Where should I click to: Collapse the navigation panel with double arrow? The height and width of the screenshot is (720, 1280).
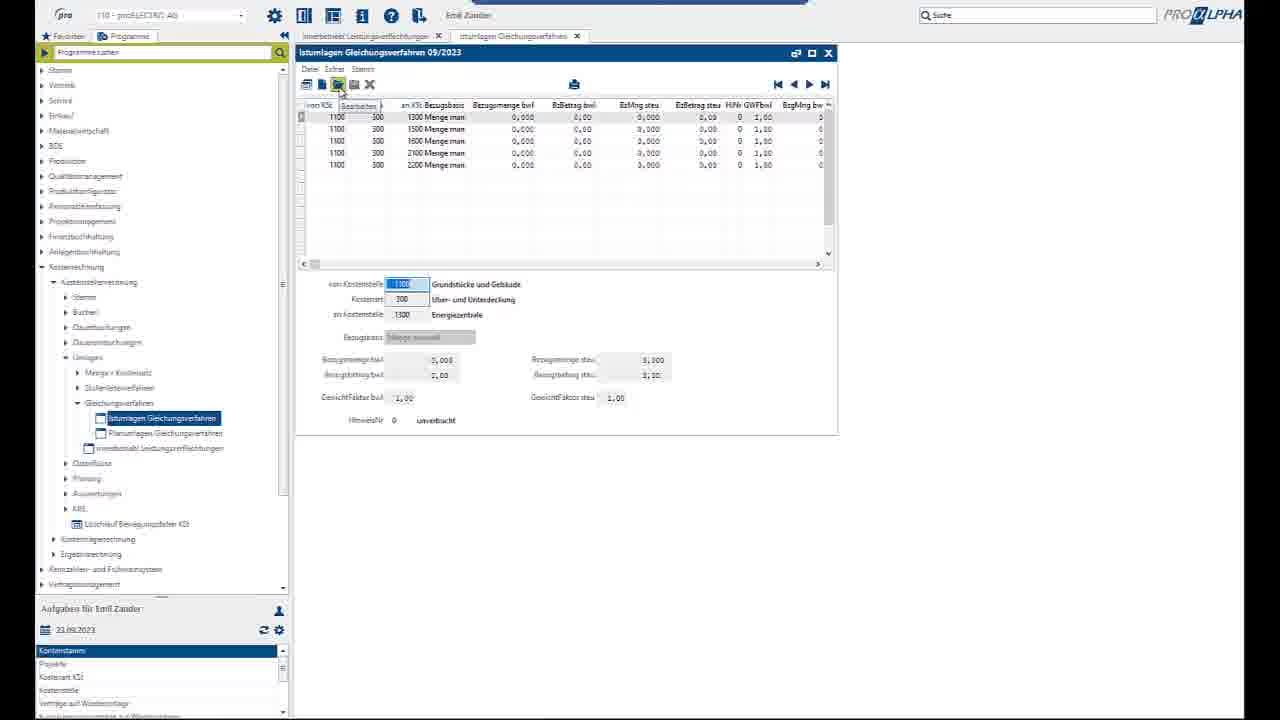[284, 36]
